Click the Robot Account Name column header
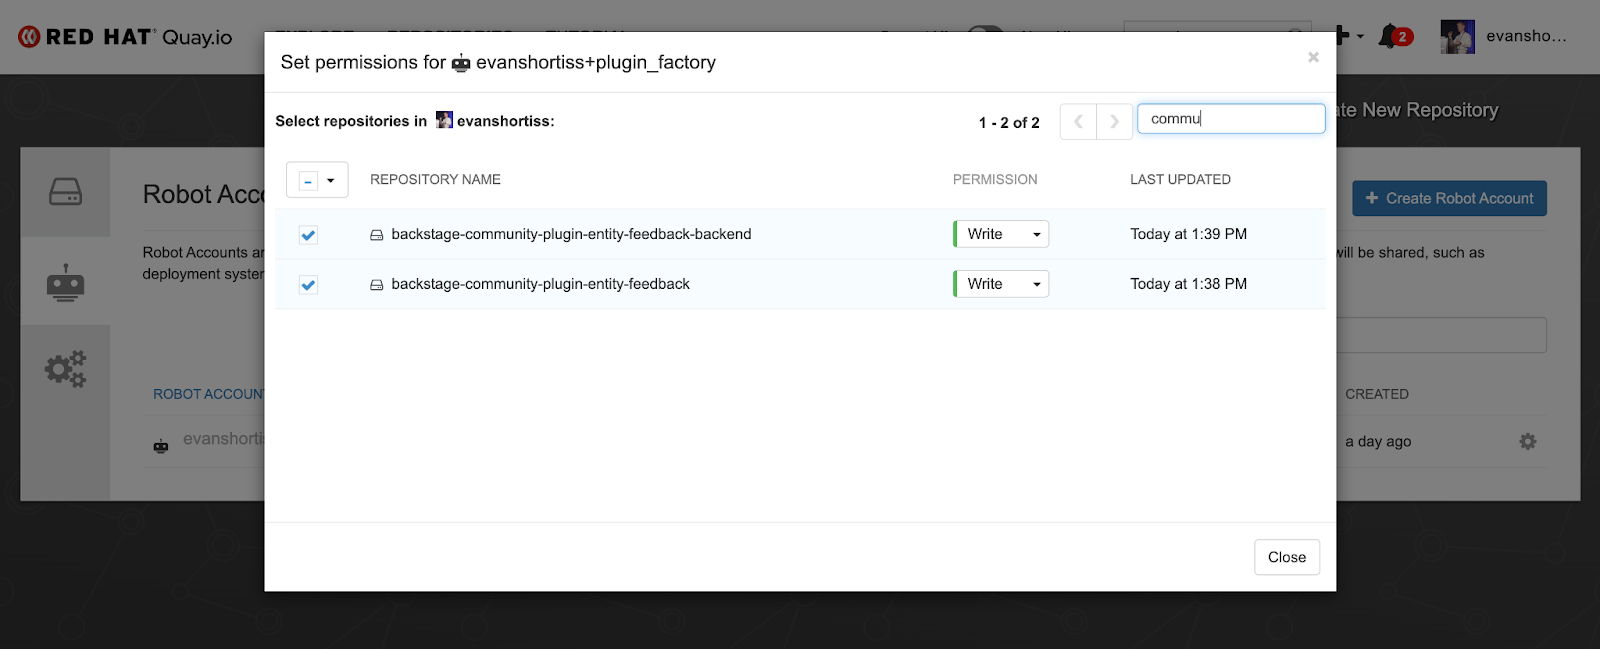Image resolution: width=1600 pixels, height=649 pixels. click(208, 394)
